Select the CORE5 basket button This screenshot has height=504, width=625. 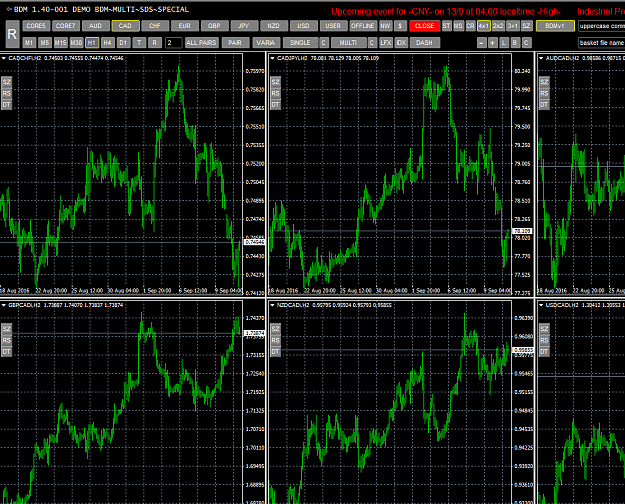(x=36, y=26)
